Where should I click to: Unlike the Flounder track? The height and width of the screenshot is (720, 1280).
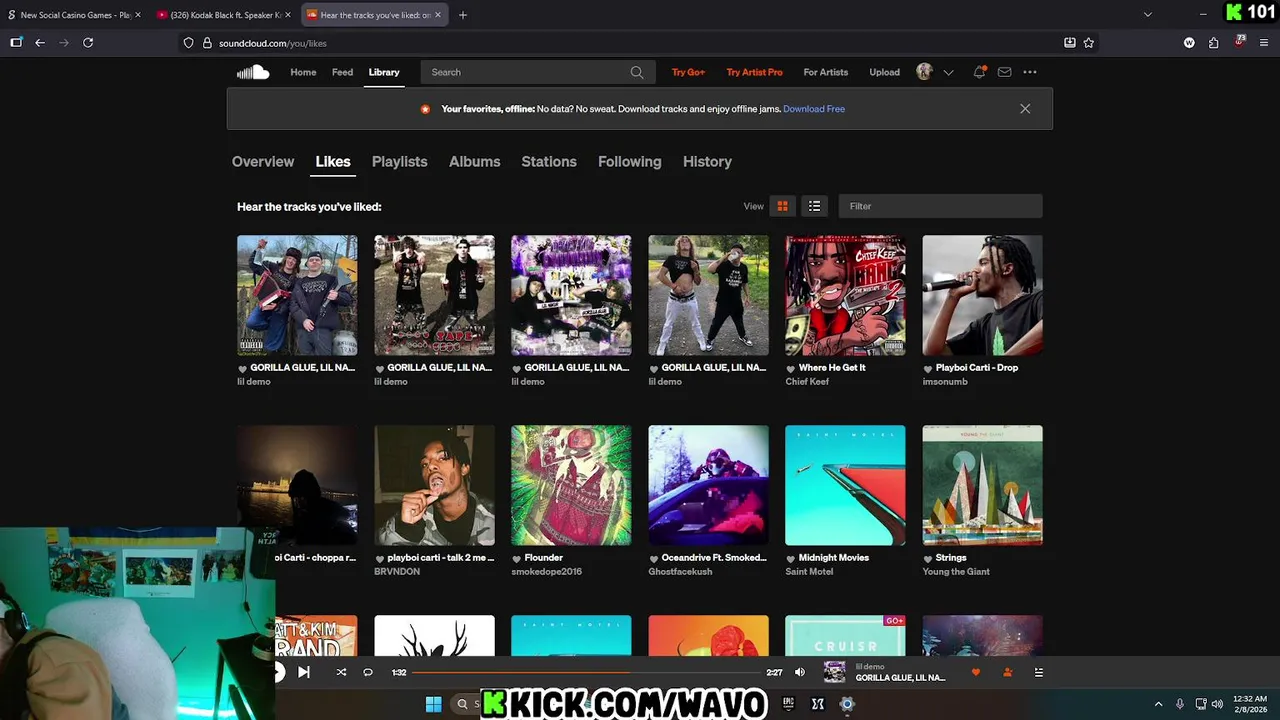coord(516,558)
